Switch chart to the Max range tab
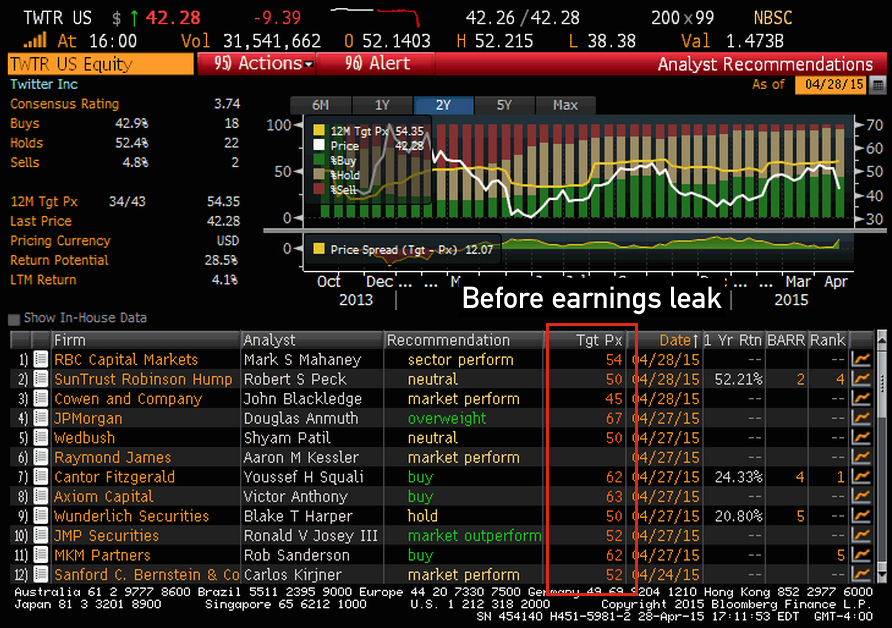This screenshot has width=892, height=628. click(565, 105)
